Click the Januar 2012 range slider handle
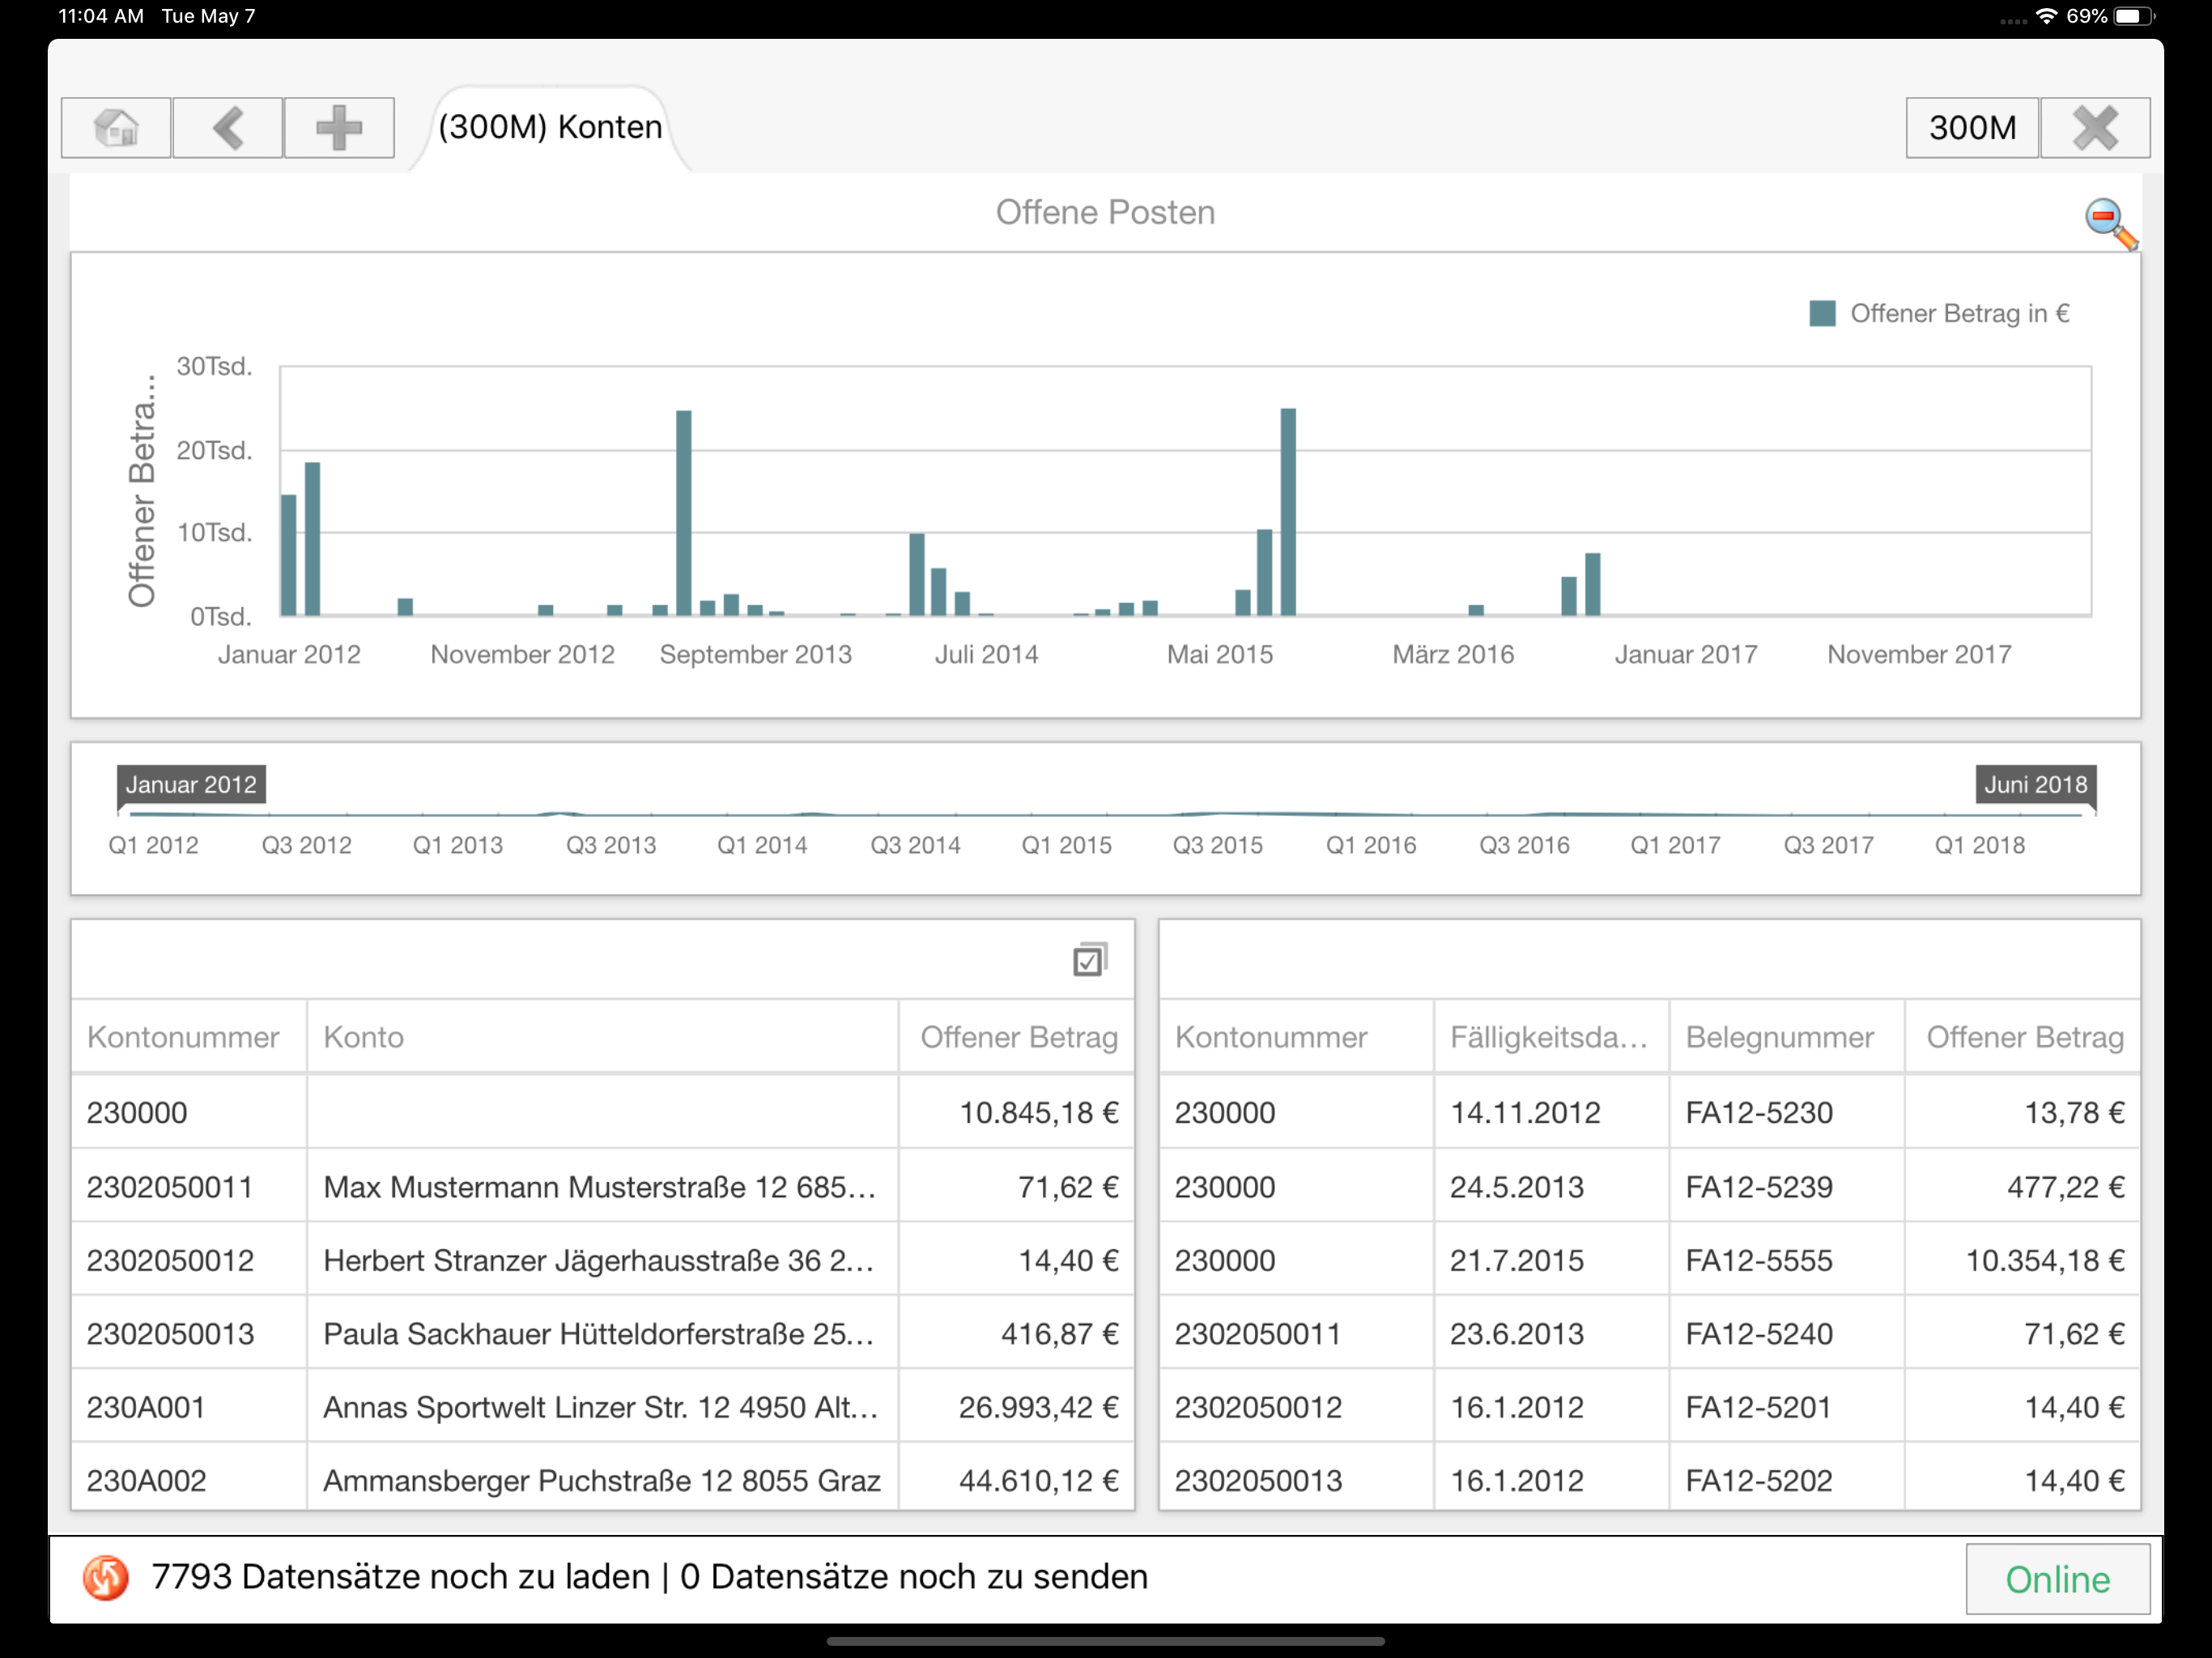The width and height of the screenshot is (2212, 1658). [191, 785]
